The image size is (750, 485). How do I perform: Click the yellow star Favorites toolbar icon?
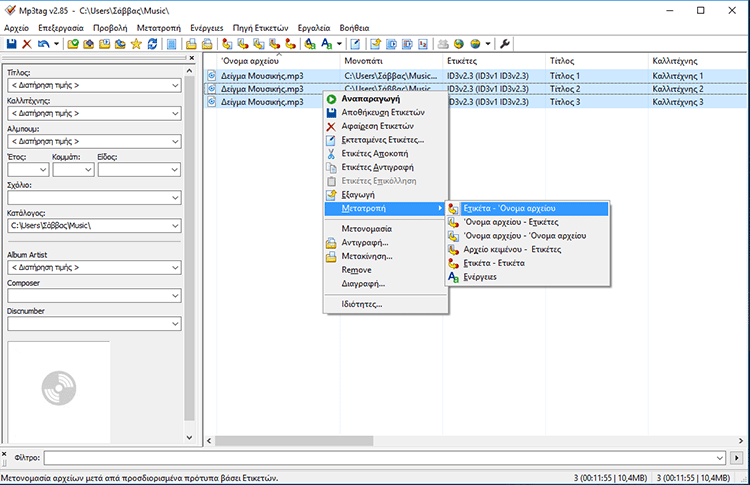(136, 44)
